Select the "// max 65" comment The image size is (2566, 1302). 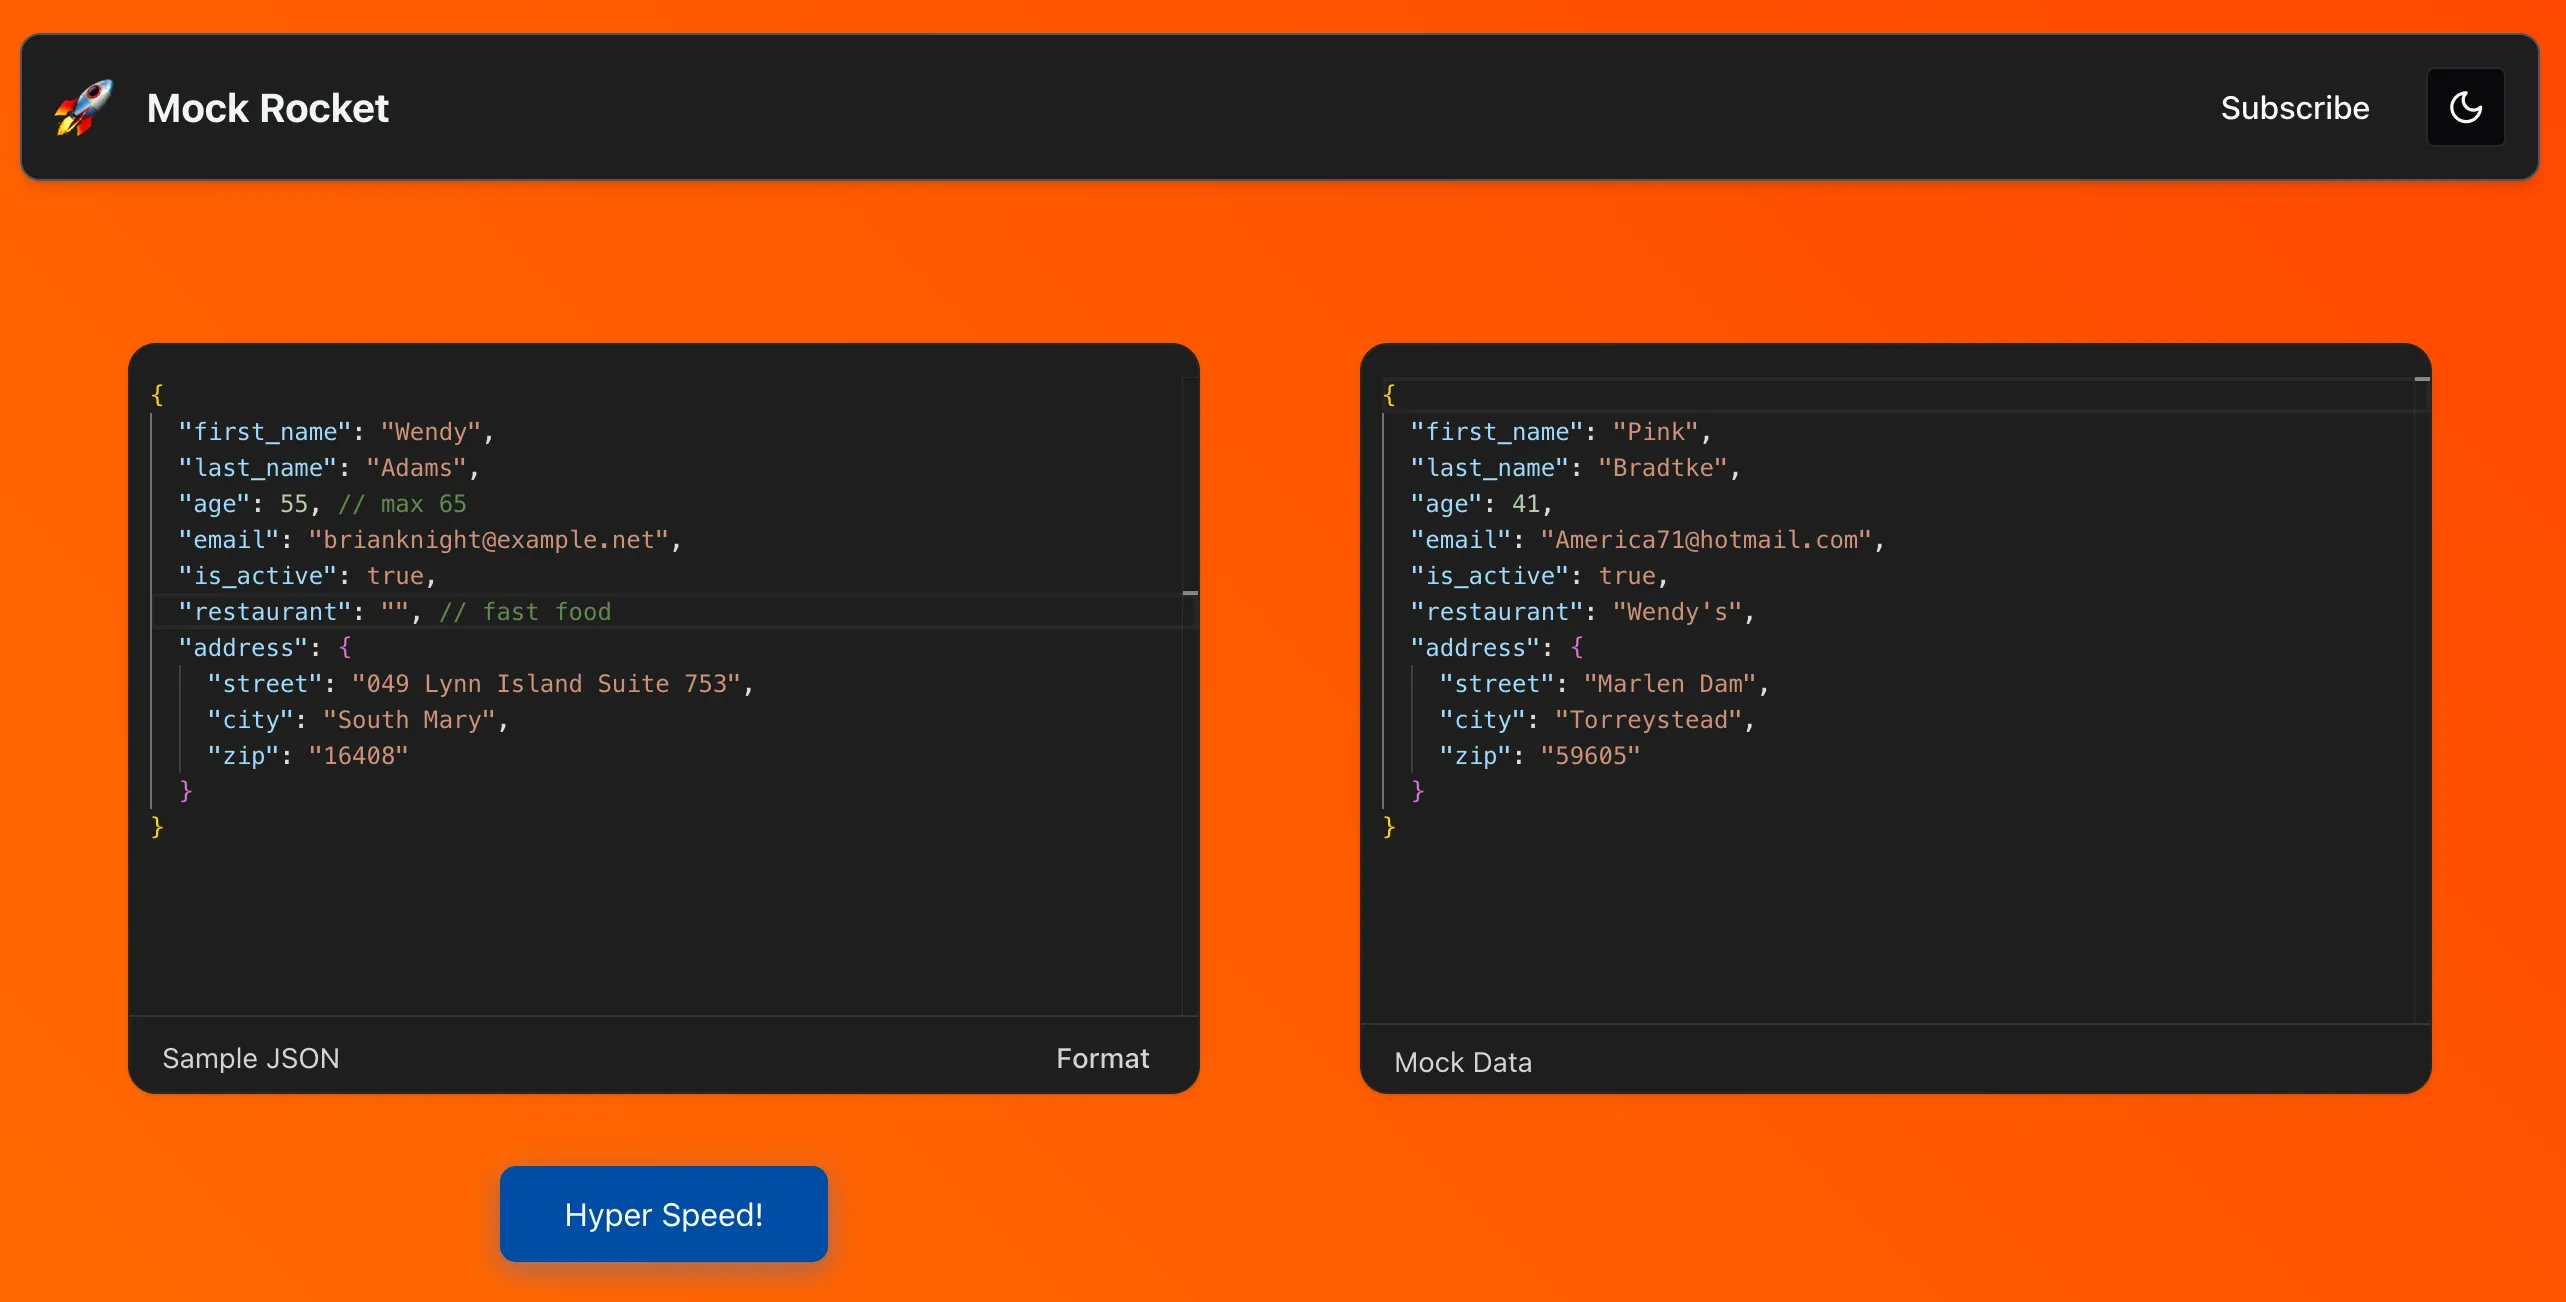click(x=402, y=504)
